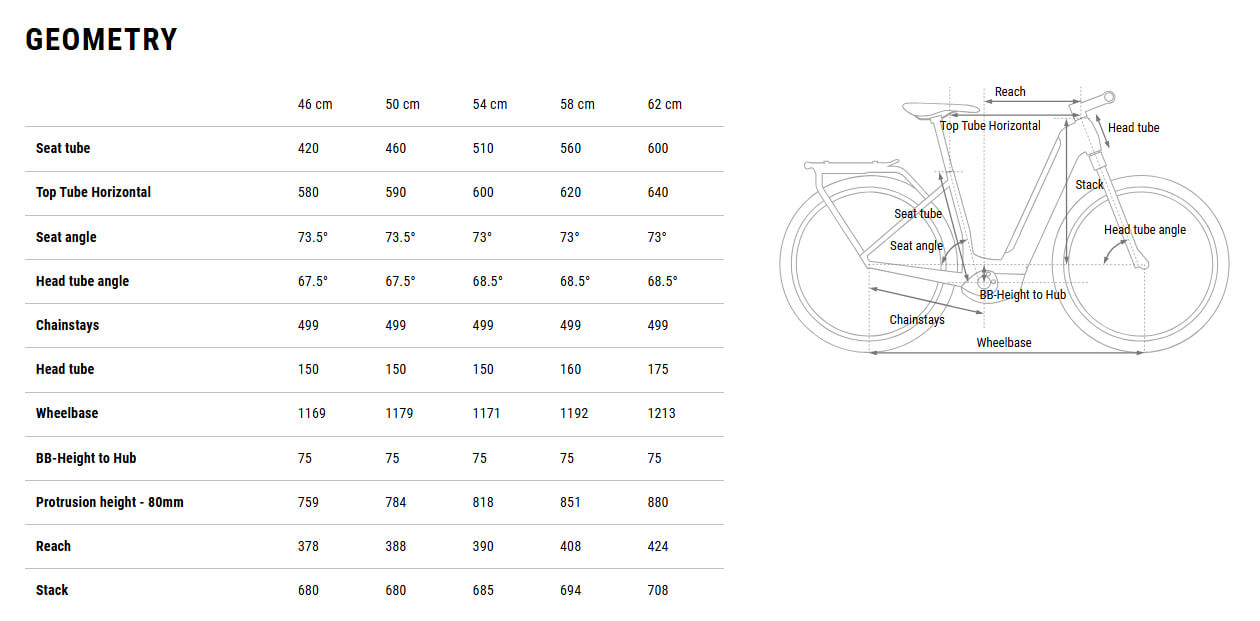The width and height of the screenshot is (1260, 621).
Task: Click the GEOMETRY heading
Action: [x=101, y=40]
